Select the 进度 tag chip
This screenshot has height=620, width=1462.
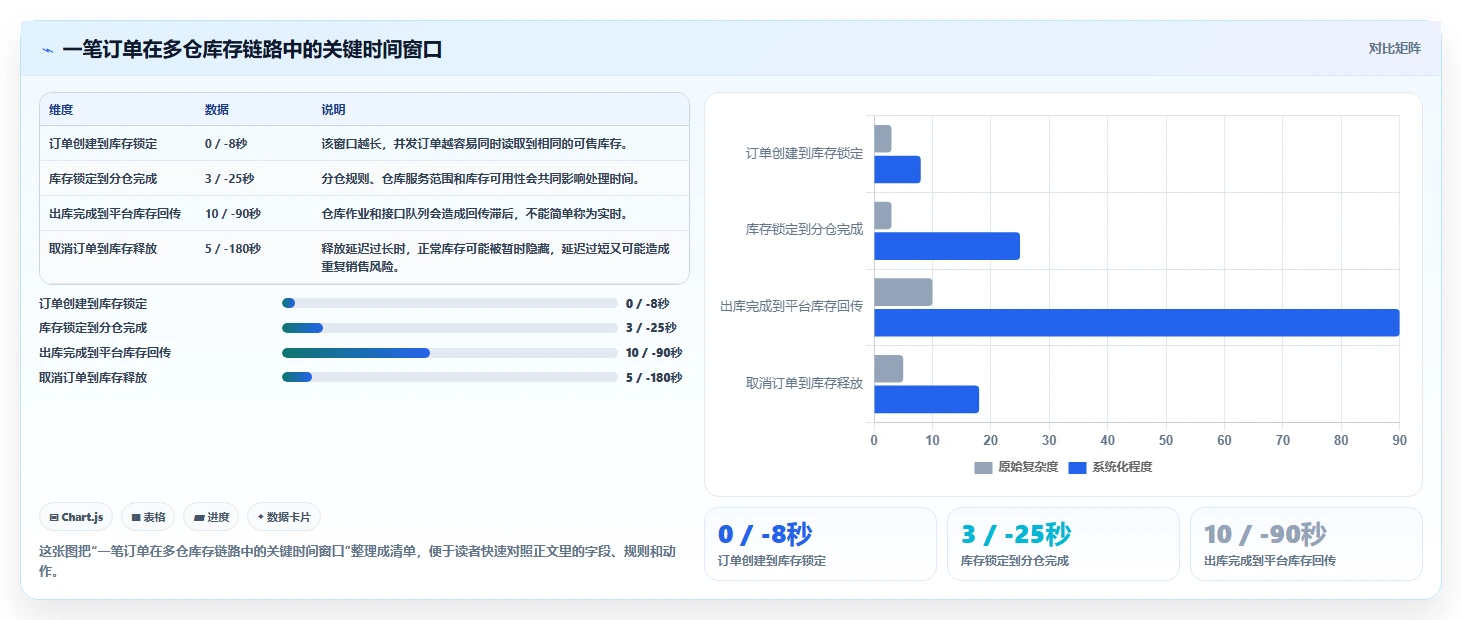[x=211, y=517]
